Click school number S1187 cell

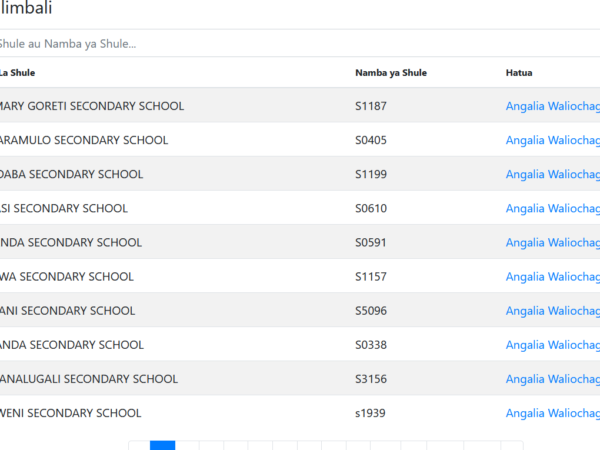[x=371, y=106]
